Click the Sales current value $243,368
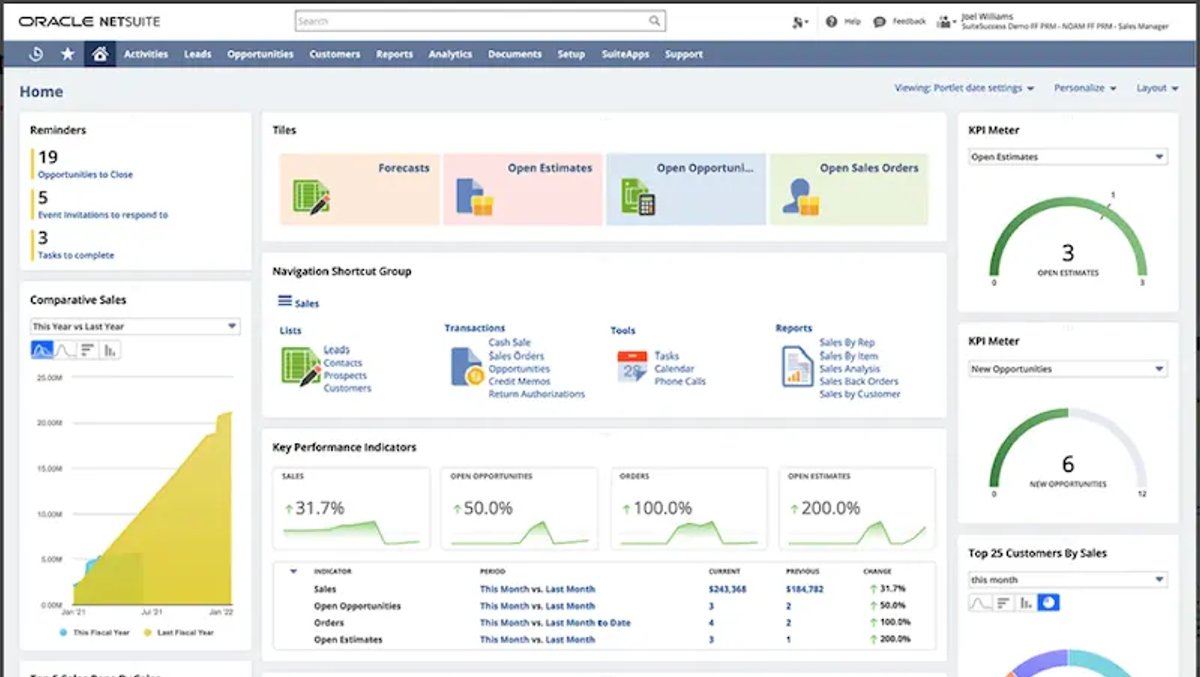The image size is (1200, 677). (x=727, y=589)
